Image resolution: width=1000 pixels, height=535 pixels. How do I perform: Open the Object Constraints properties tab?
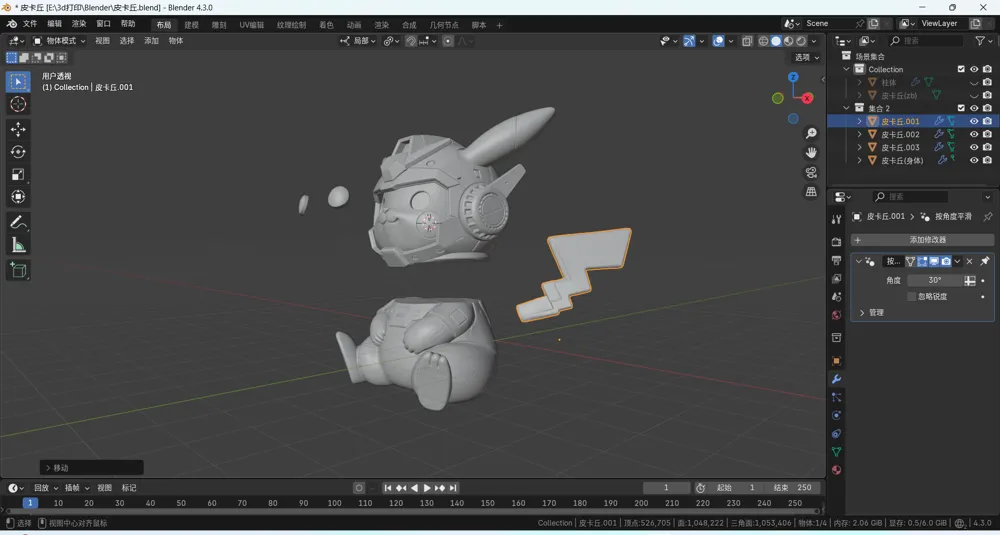click(836, 434)
